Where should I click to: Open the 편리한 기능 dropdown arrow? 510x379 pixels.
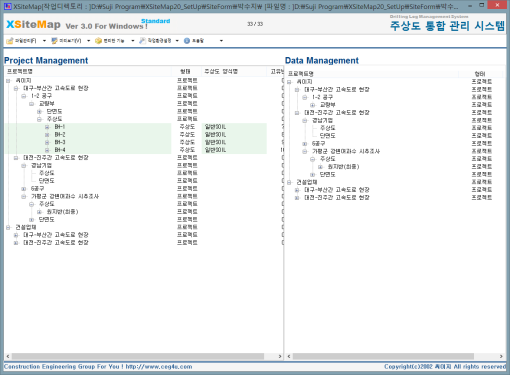pos(133,41)
